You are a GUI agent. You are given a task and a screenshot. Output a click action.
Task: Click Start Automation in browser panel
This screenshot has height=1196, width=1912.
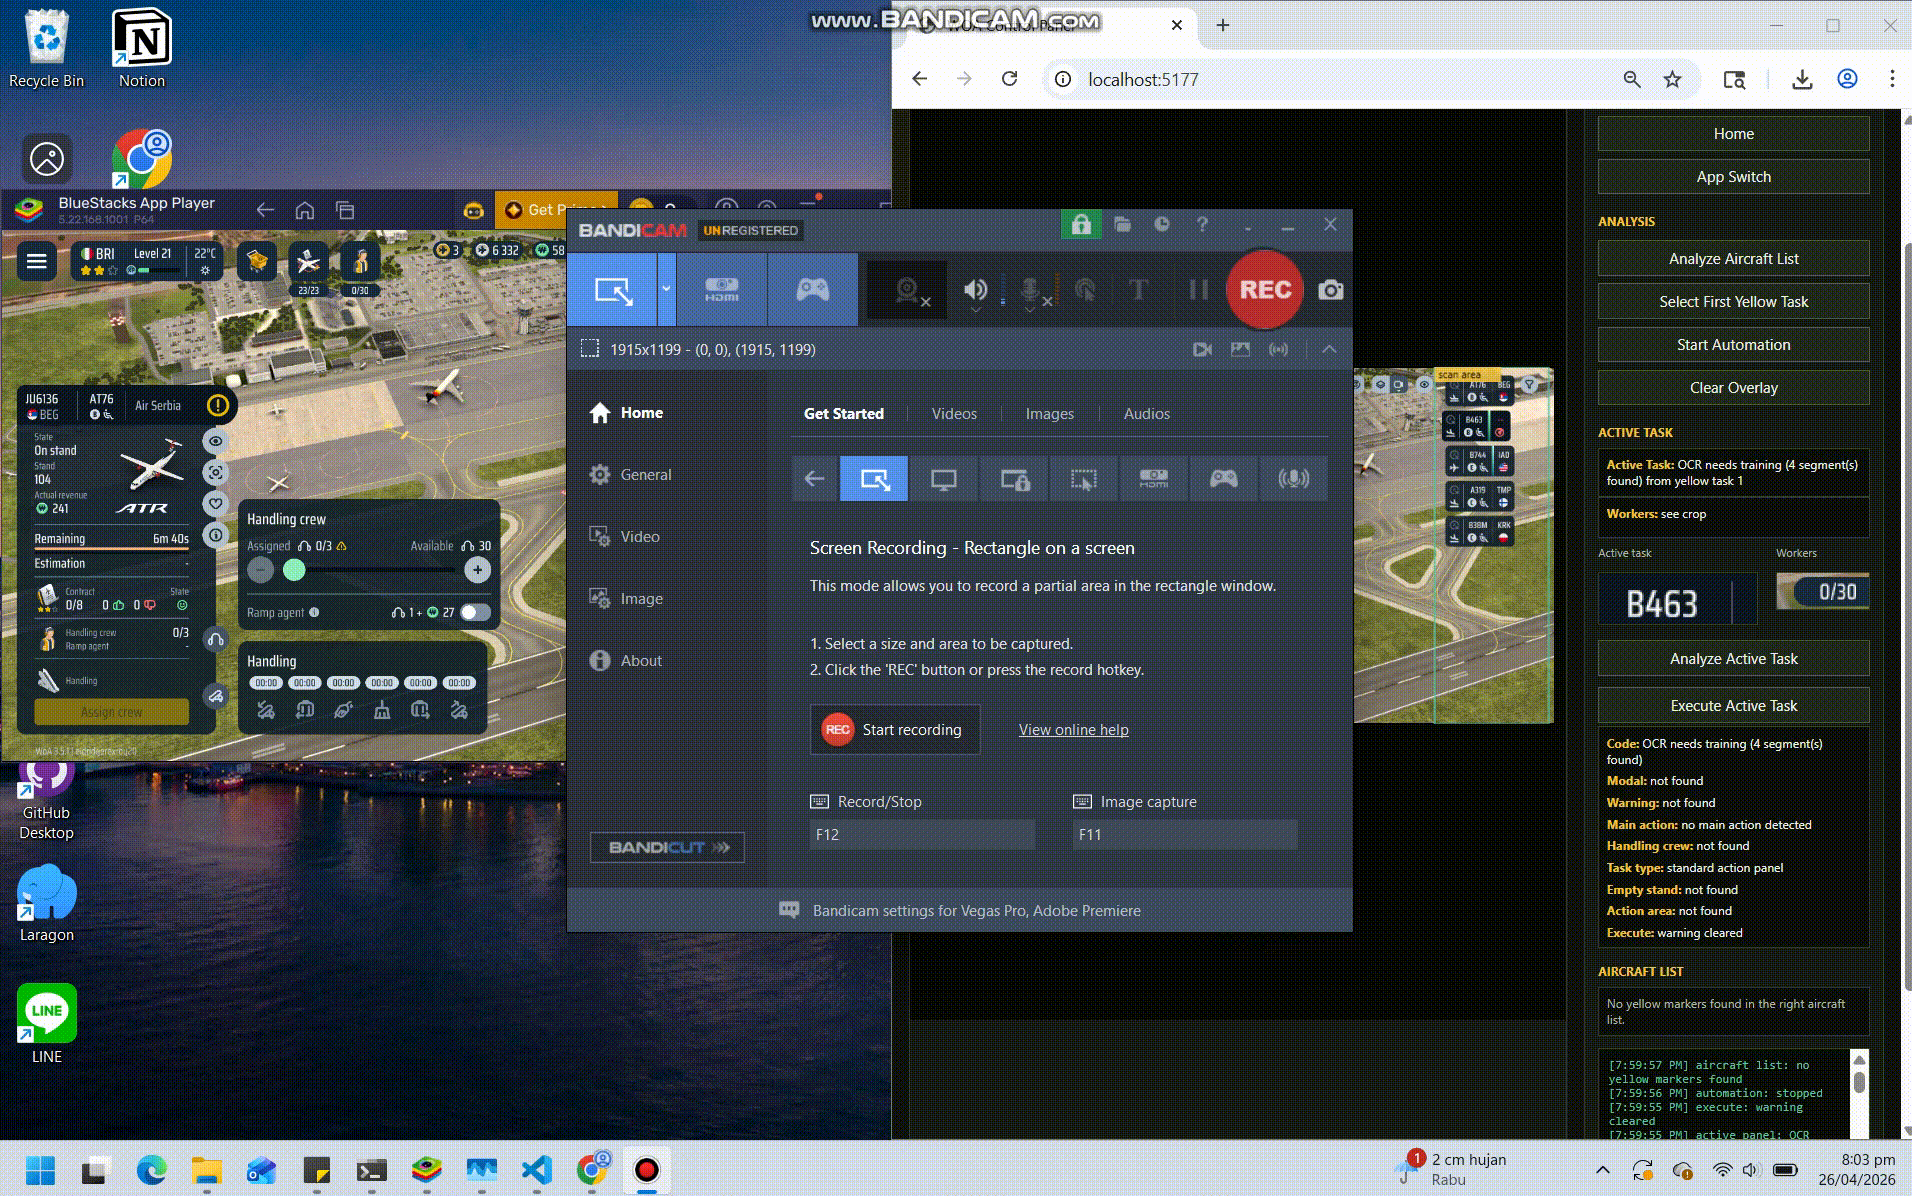coord(1733,345)
